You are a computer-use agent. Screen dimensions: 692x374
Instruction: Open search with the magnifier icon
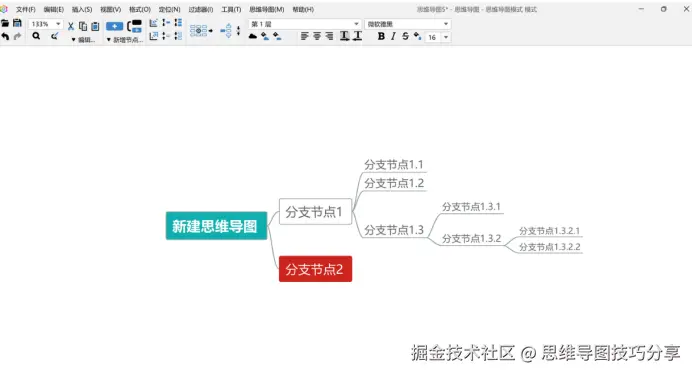(36, 36)
